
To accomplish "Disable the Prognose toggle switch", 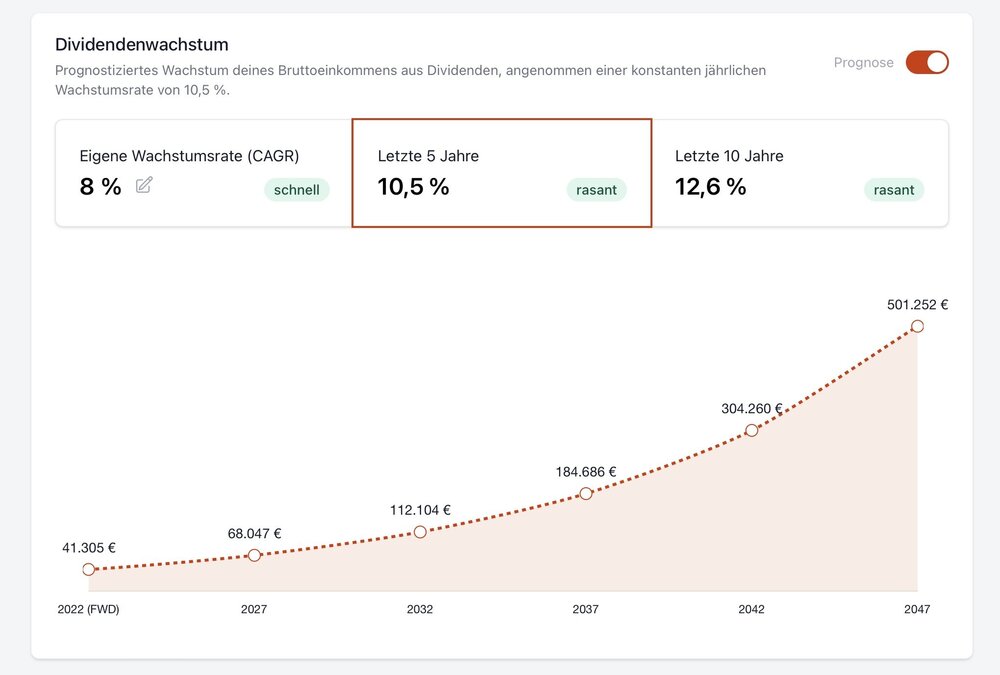I will pyautogui.click(x=927, y=62).
